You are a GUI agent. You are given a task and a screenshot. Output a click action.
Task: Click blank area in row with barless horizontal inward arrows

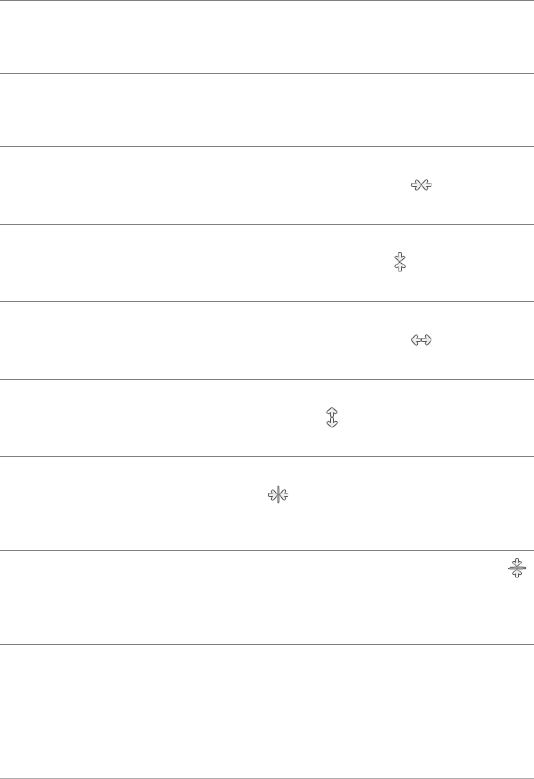[x=199, y=185]
